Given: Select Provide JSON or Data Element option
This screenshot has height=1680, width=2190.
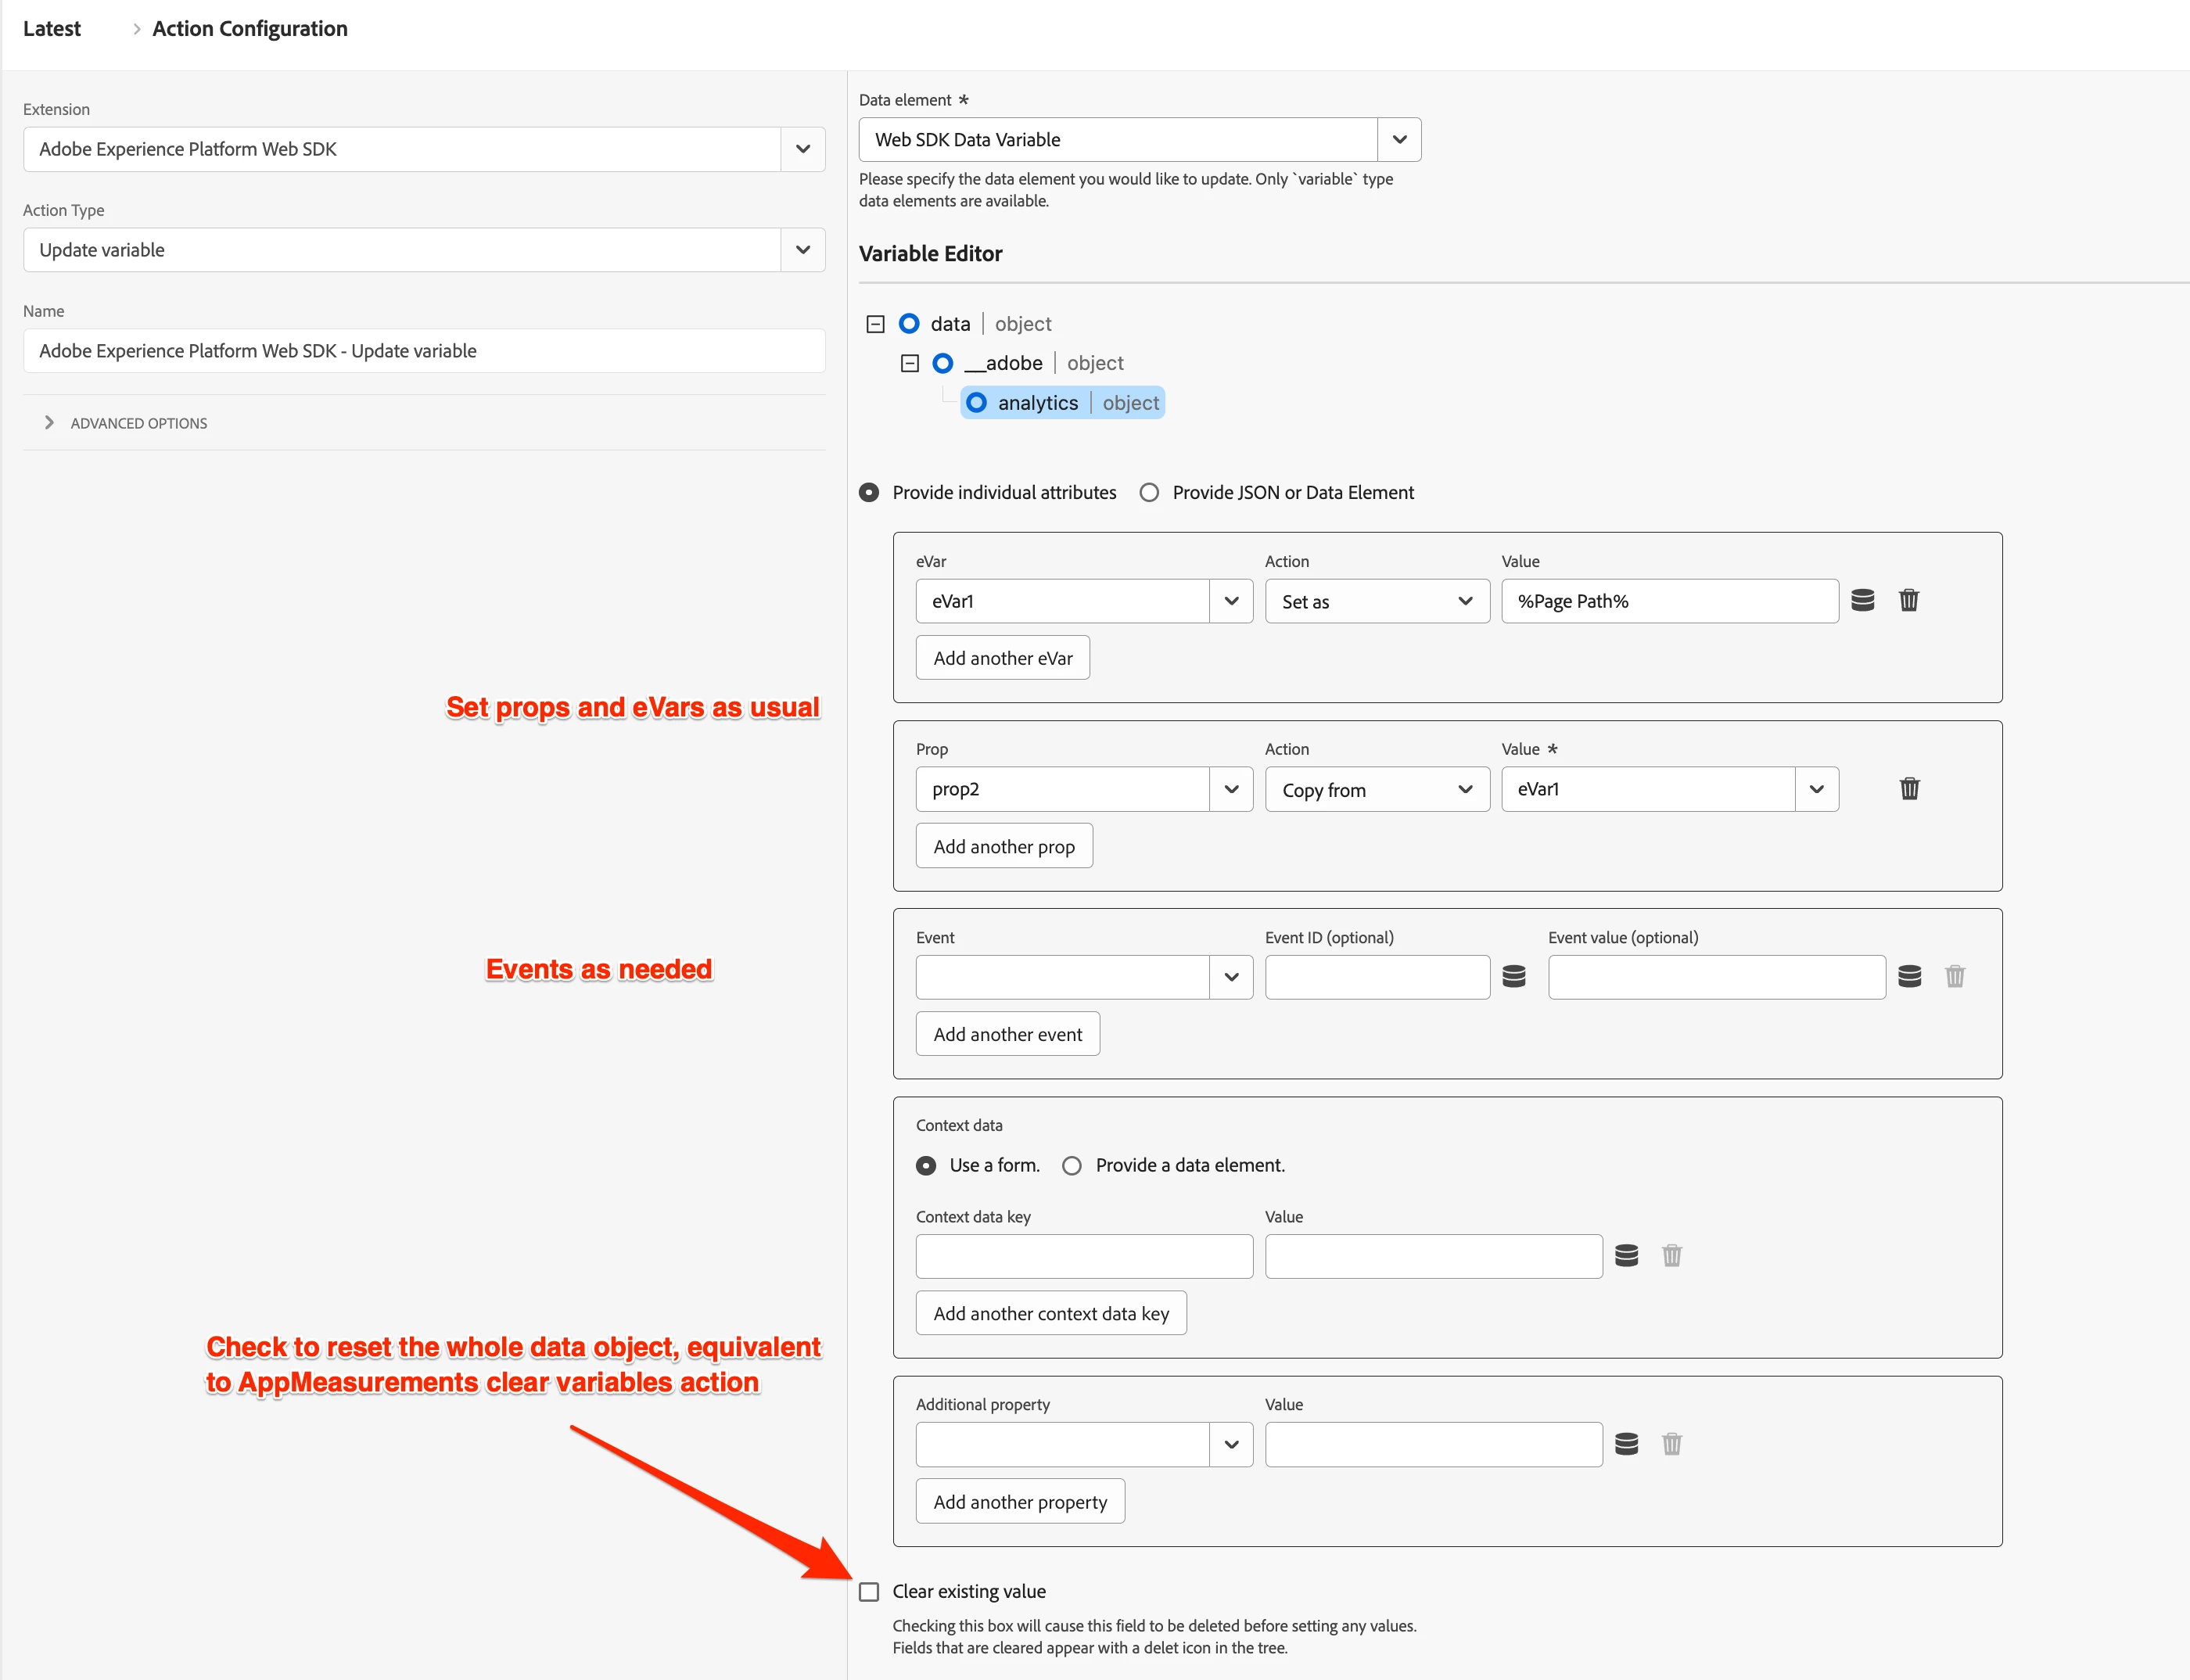Looking at the screenshot, I should point(1150,493).
